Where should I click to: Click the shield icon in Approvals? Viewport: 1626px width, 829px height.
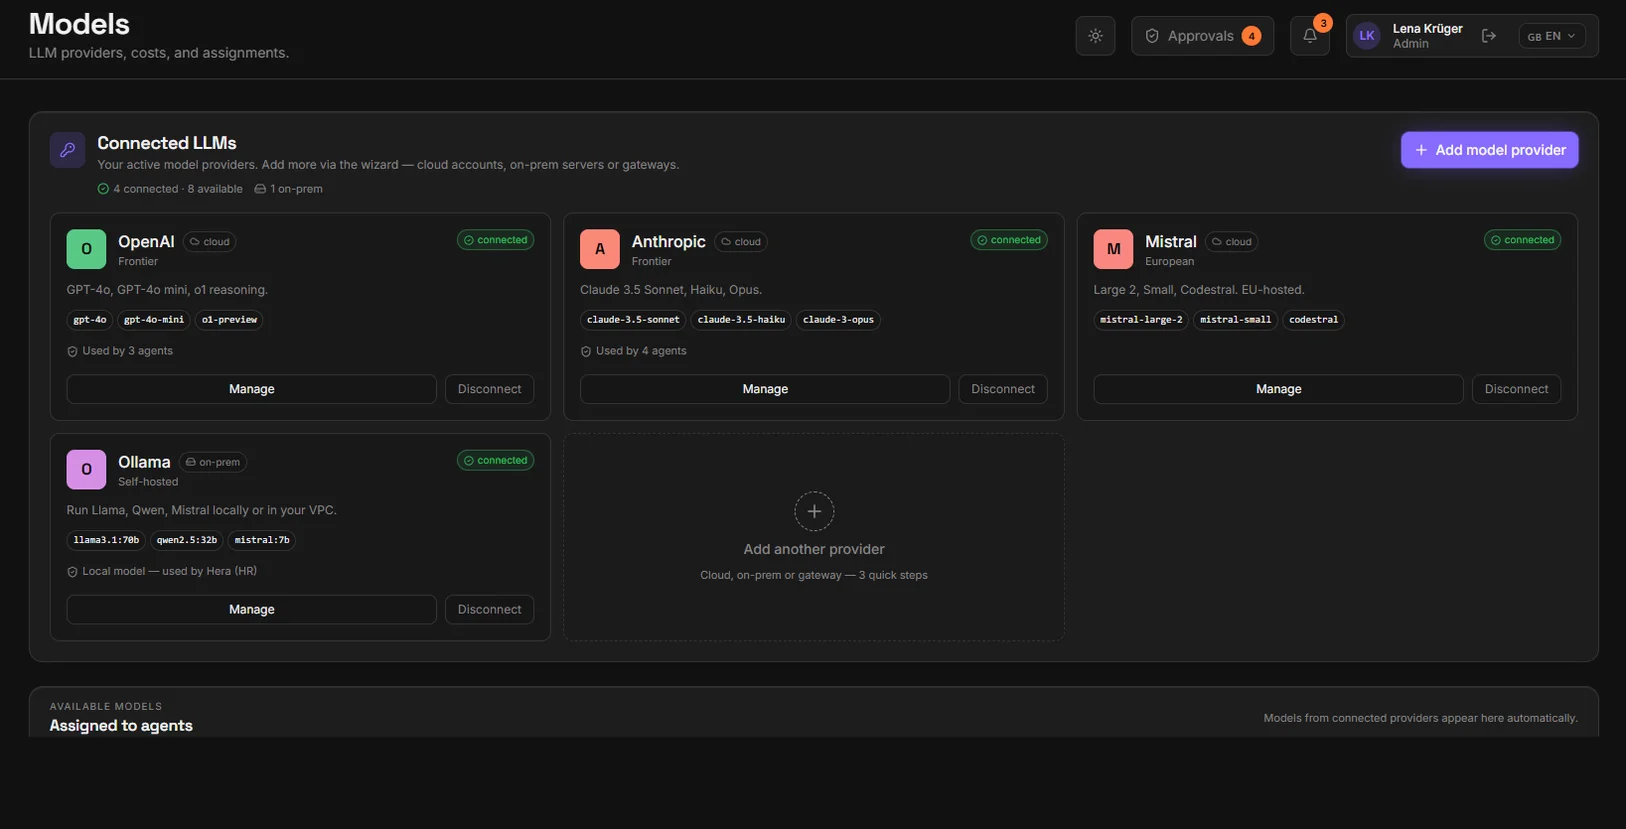[1152, 36]
